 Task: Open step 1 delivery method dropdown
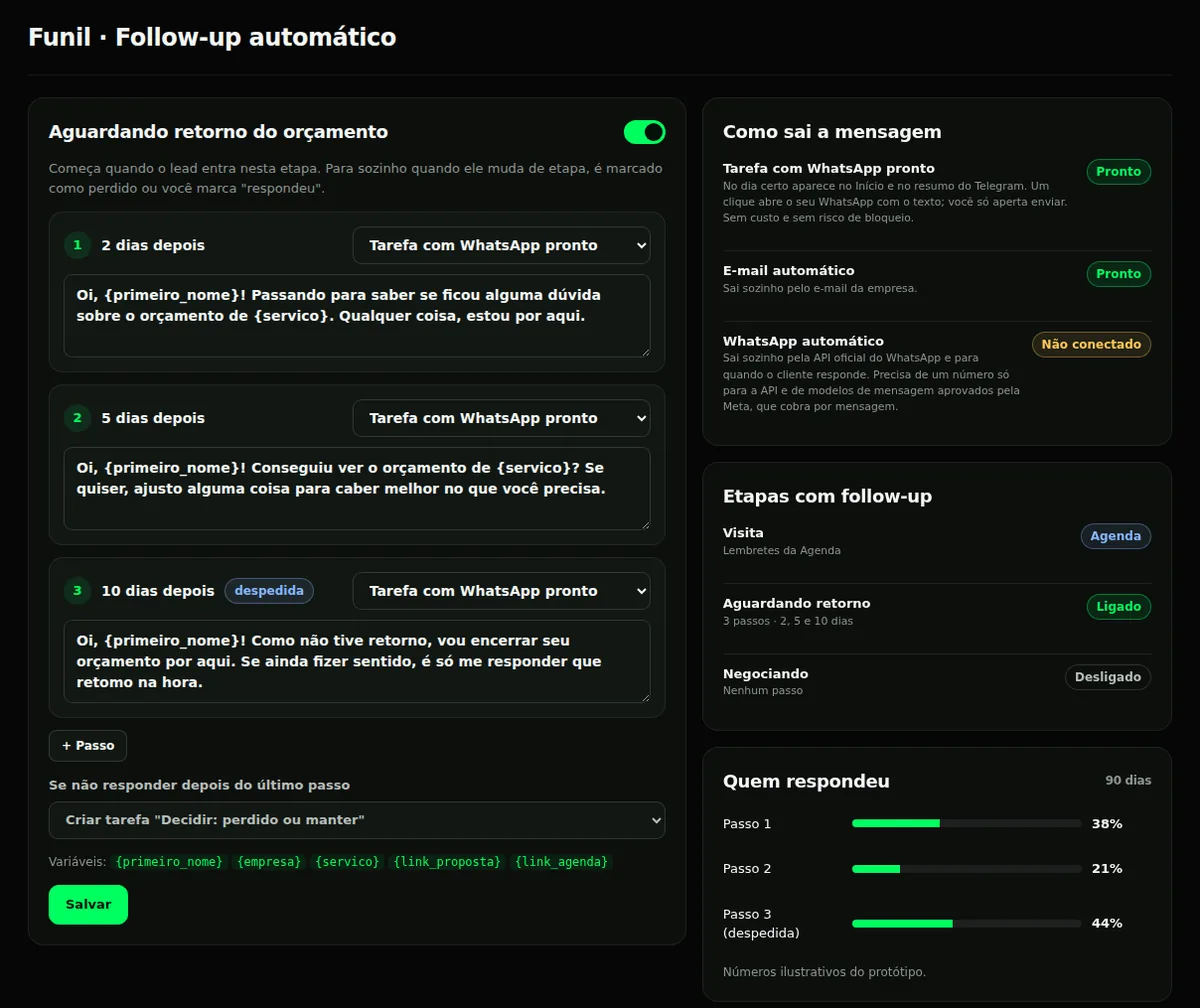tap(501, 245)
